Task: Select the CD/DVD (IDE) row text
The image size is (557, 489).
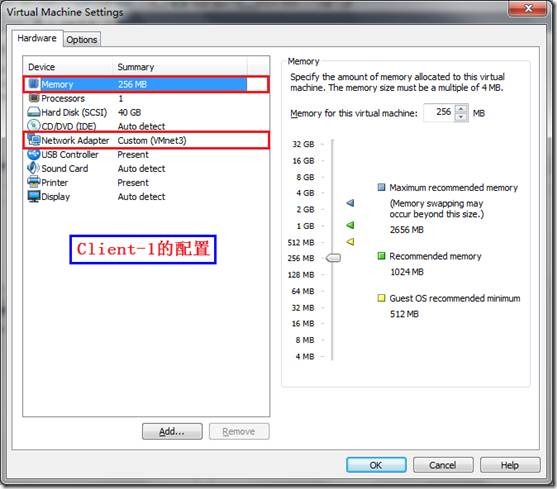Action: click(69, 126)
